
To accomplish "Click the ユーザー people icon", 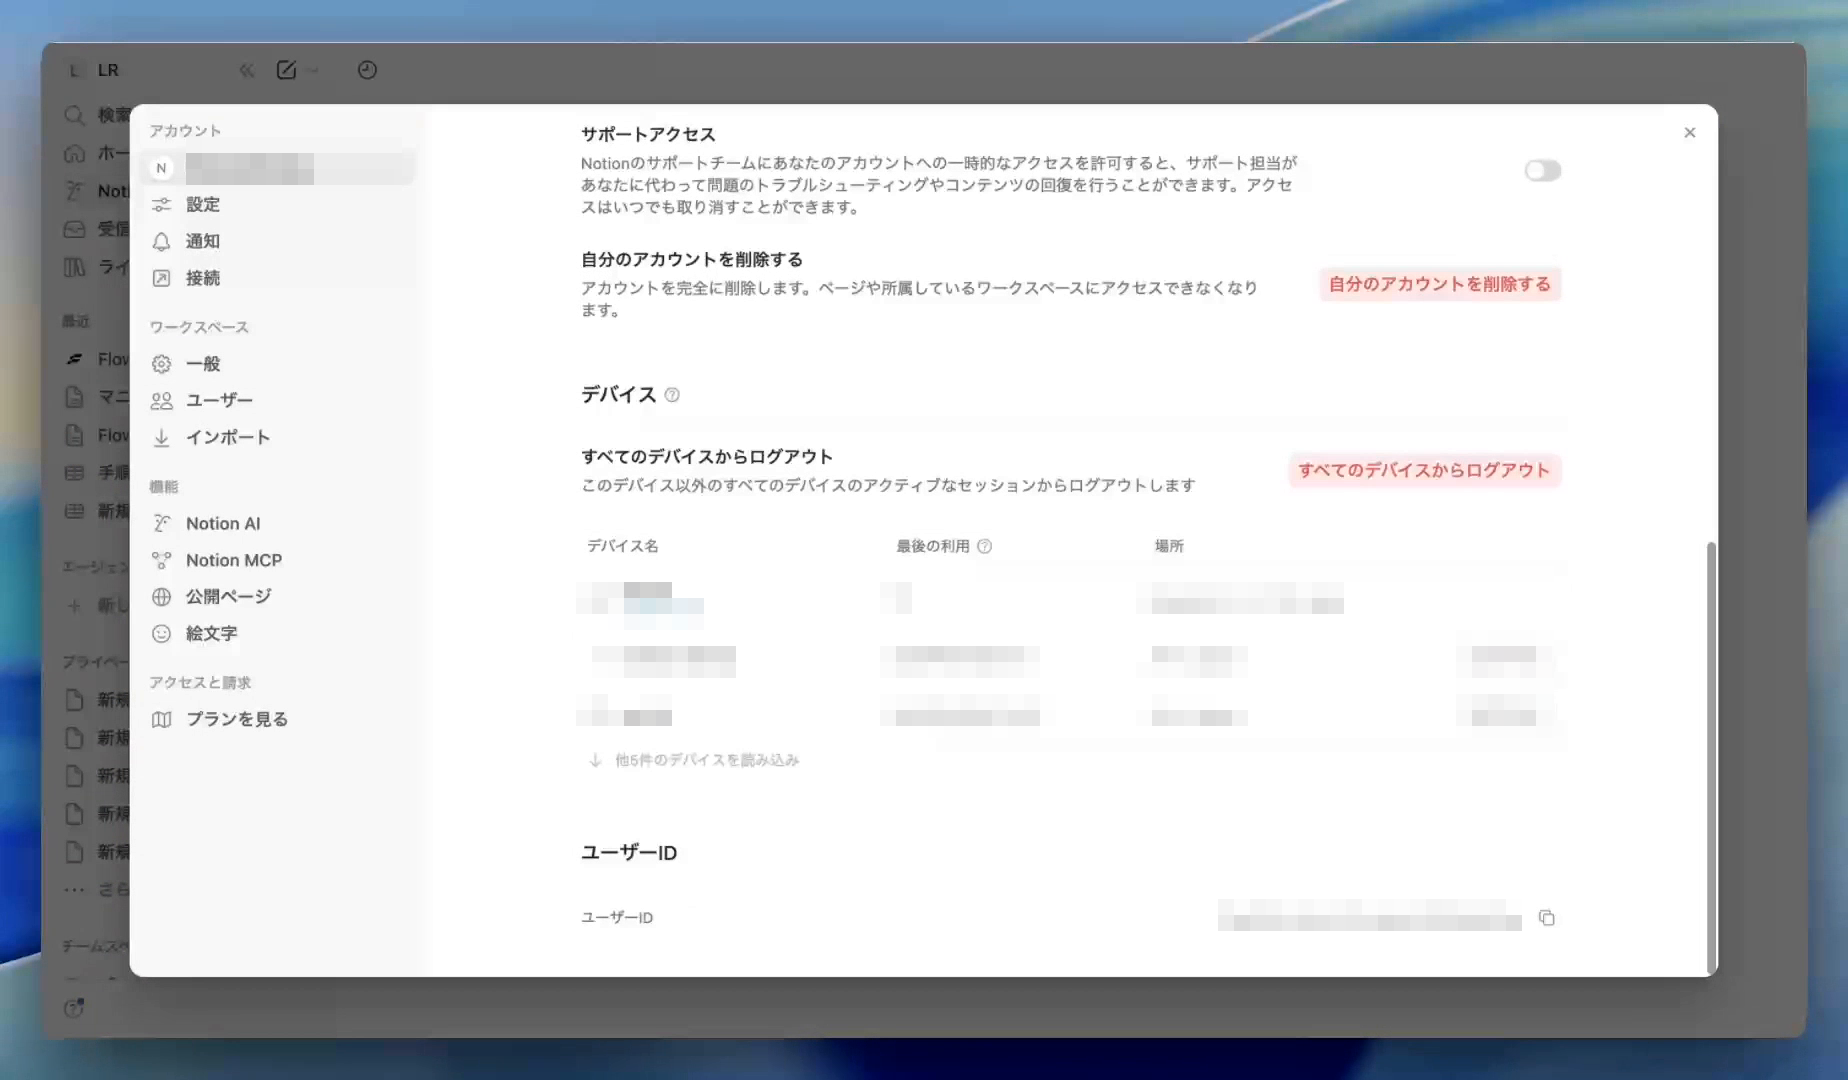I will [161, 400].
